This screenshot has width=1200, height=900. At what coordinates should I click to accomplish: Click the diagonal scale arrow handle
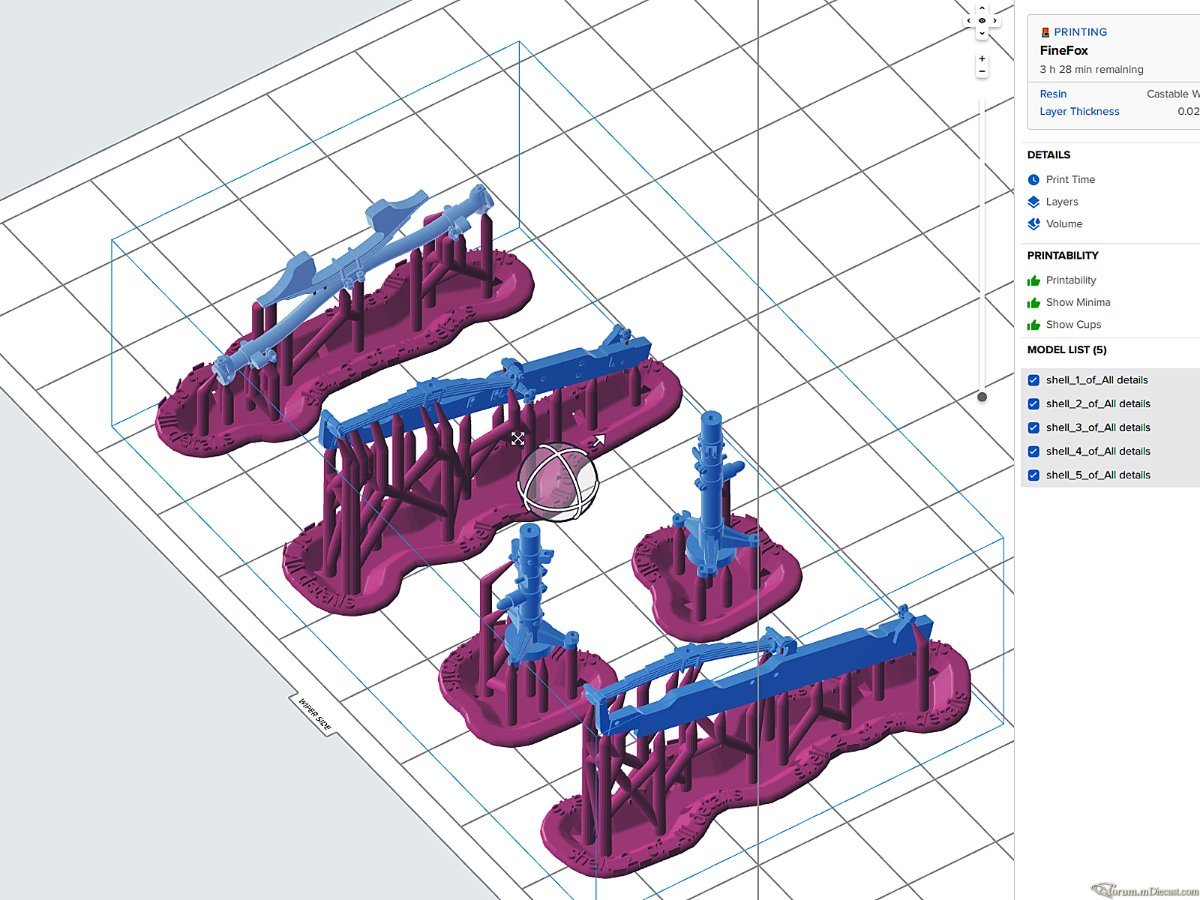[x=598, y=441]
